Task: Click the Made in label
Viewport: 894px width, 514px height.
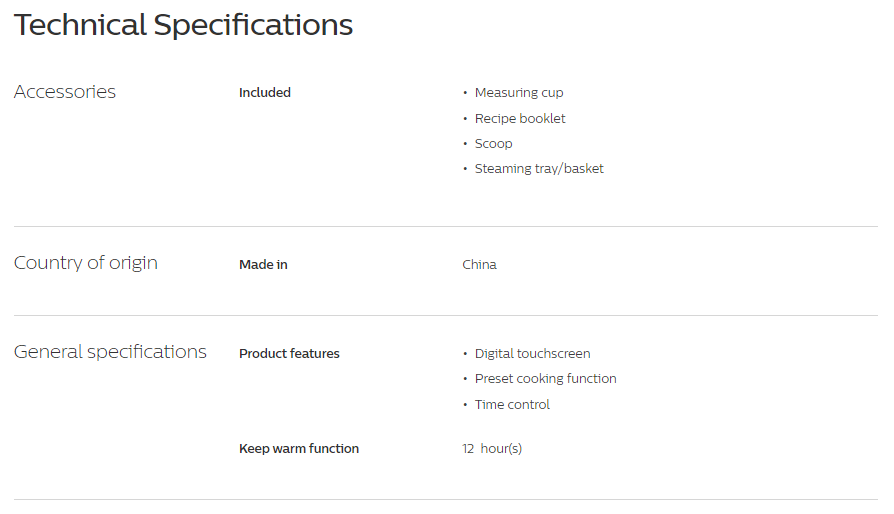Action: [x=263, y=264]
